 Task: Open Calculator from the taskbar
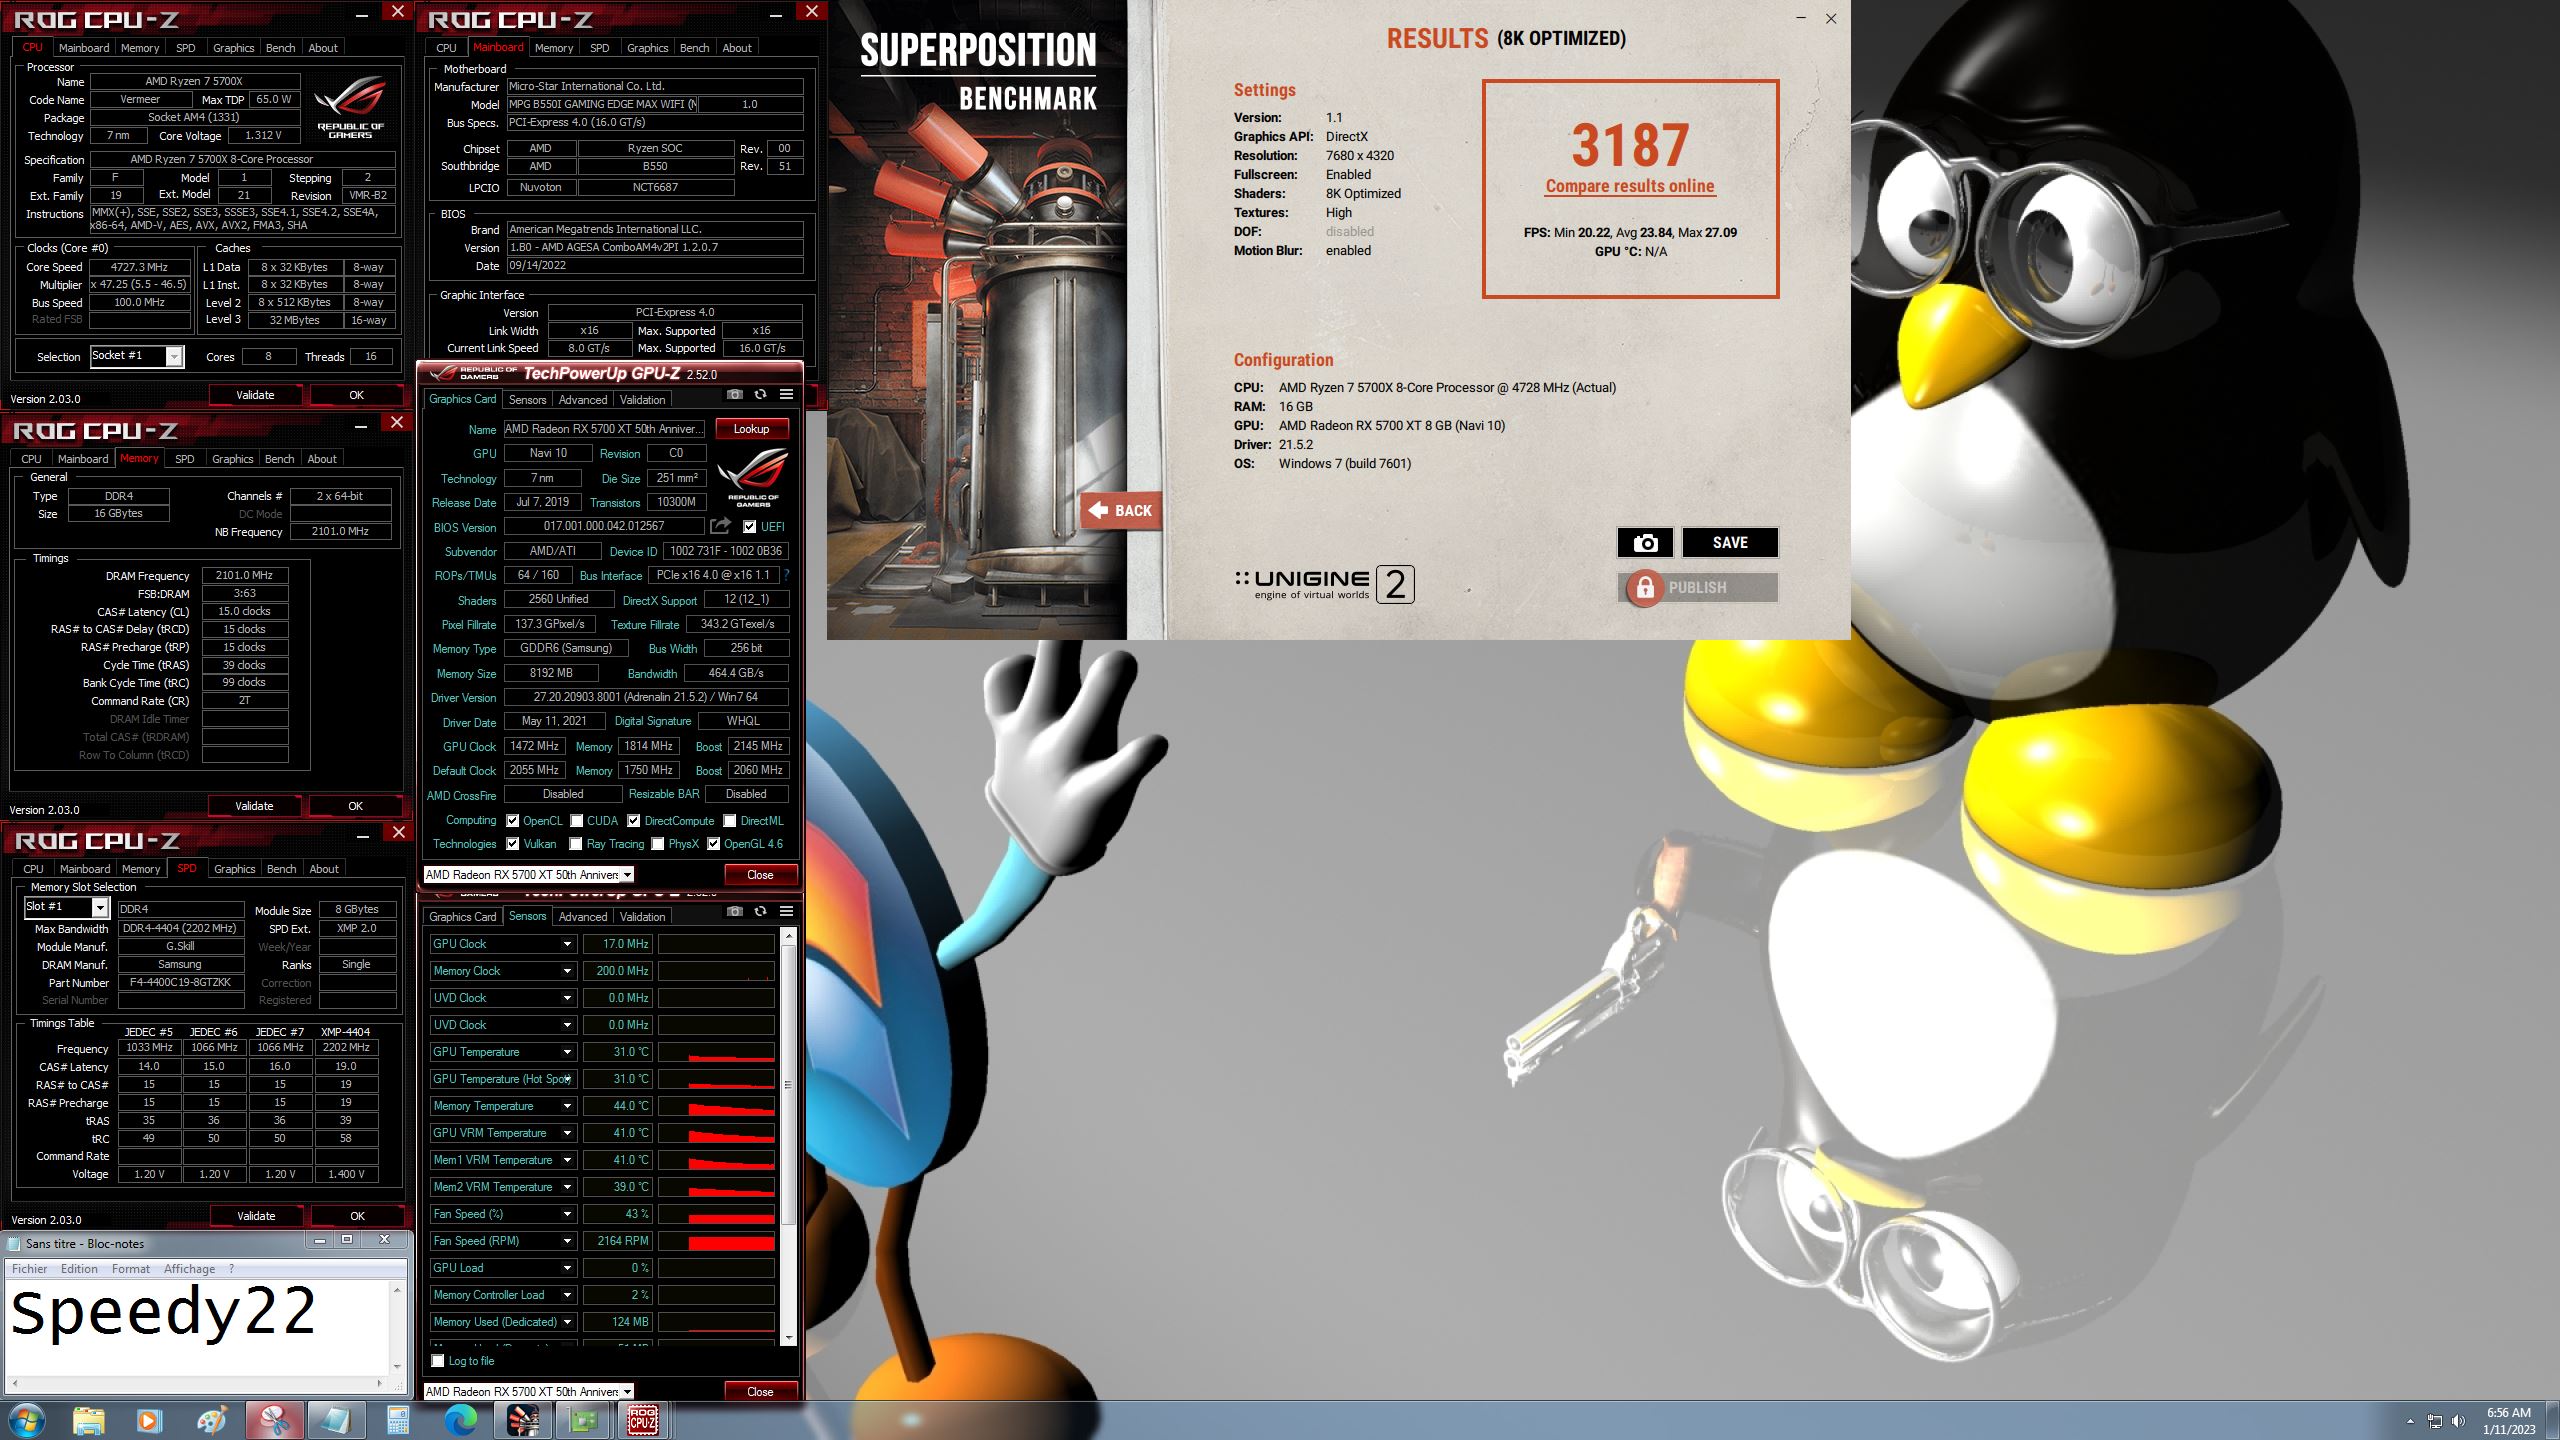click(397, 1420)
